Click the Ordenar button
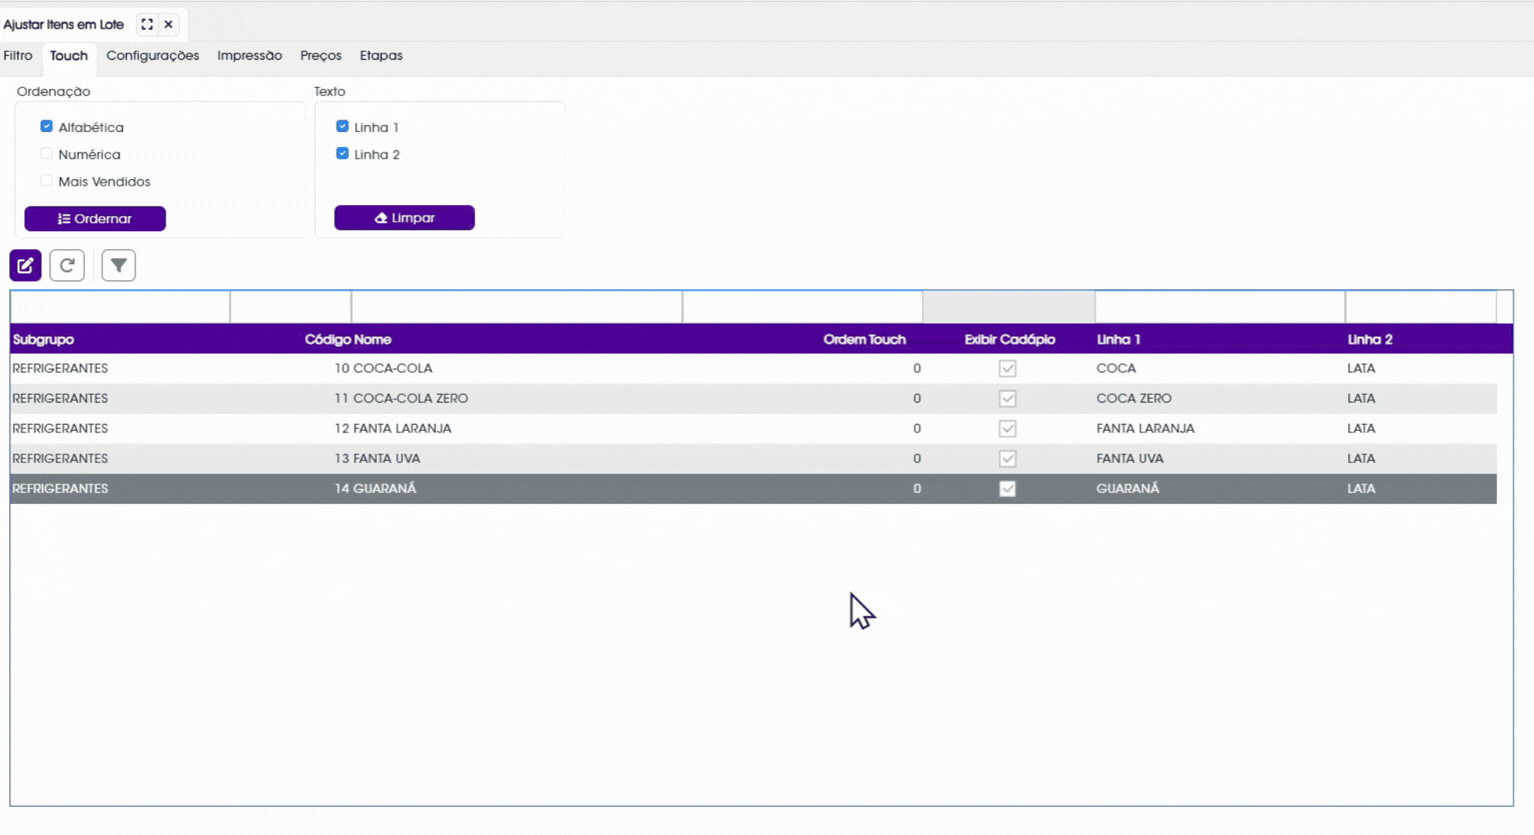1534x835 pixels. point(95,218)
